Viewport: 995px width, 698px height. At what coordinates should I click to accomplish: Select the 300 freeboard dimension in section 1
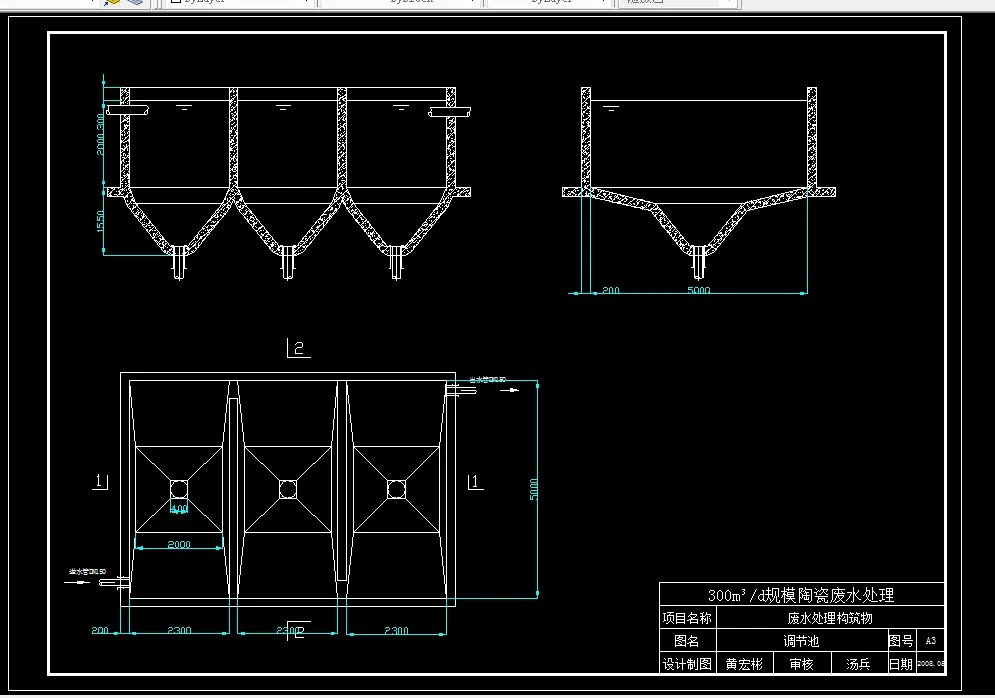[100, 121]
